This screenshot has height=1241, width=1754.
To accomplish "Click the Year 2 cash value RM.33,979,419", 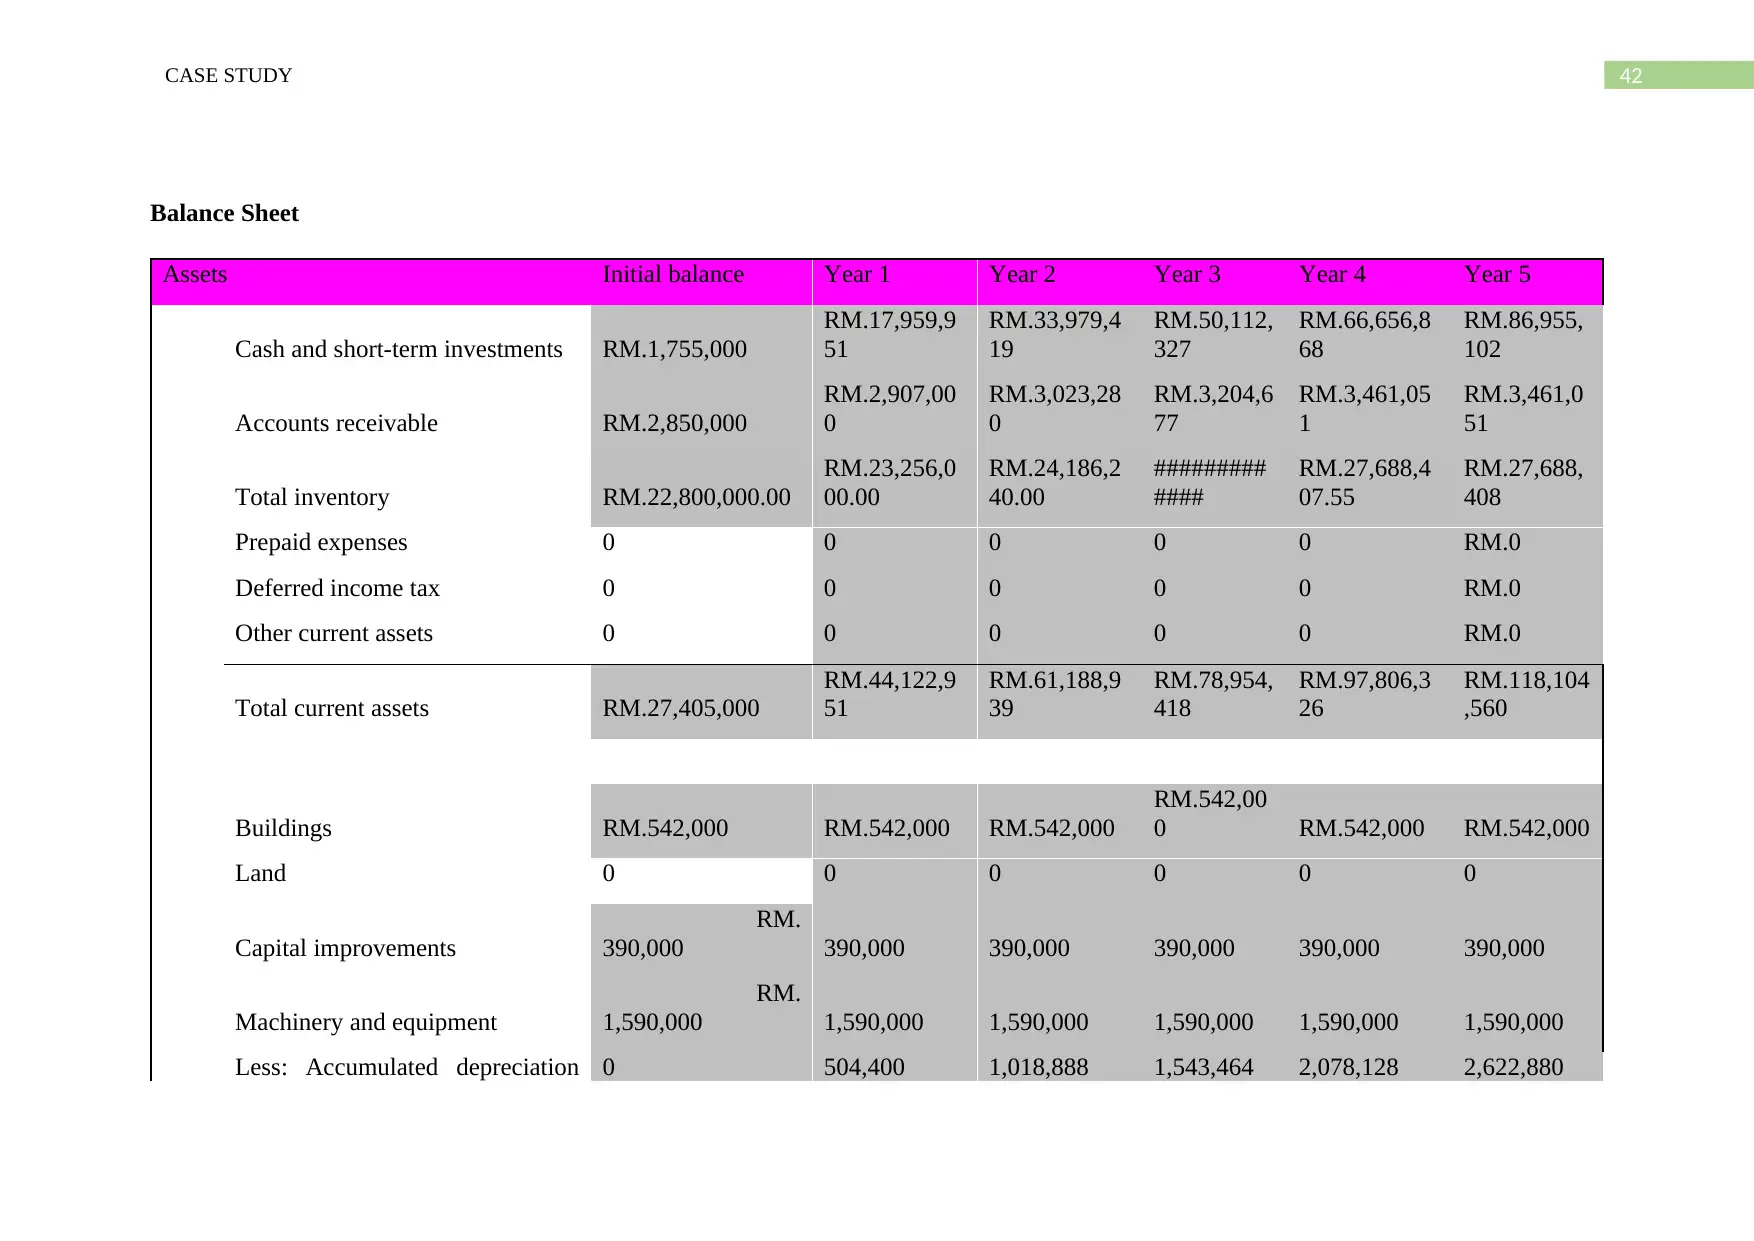I will click(1055, 334).
